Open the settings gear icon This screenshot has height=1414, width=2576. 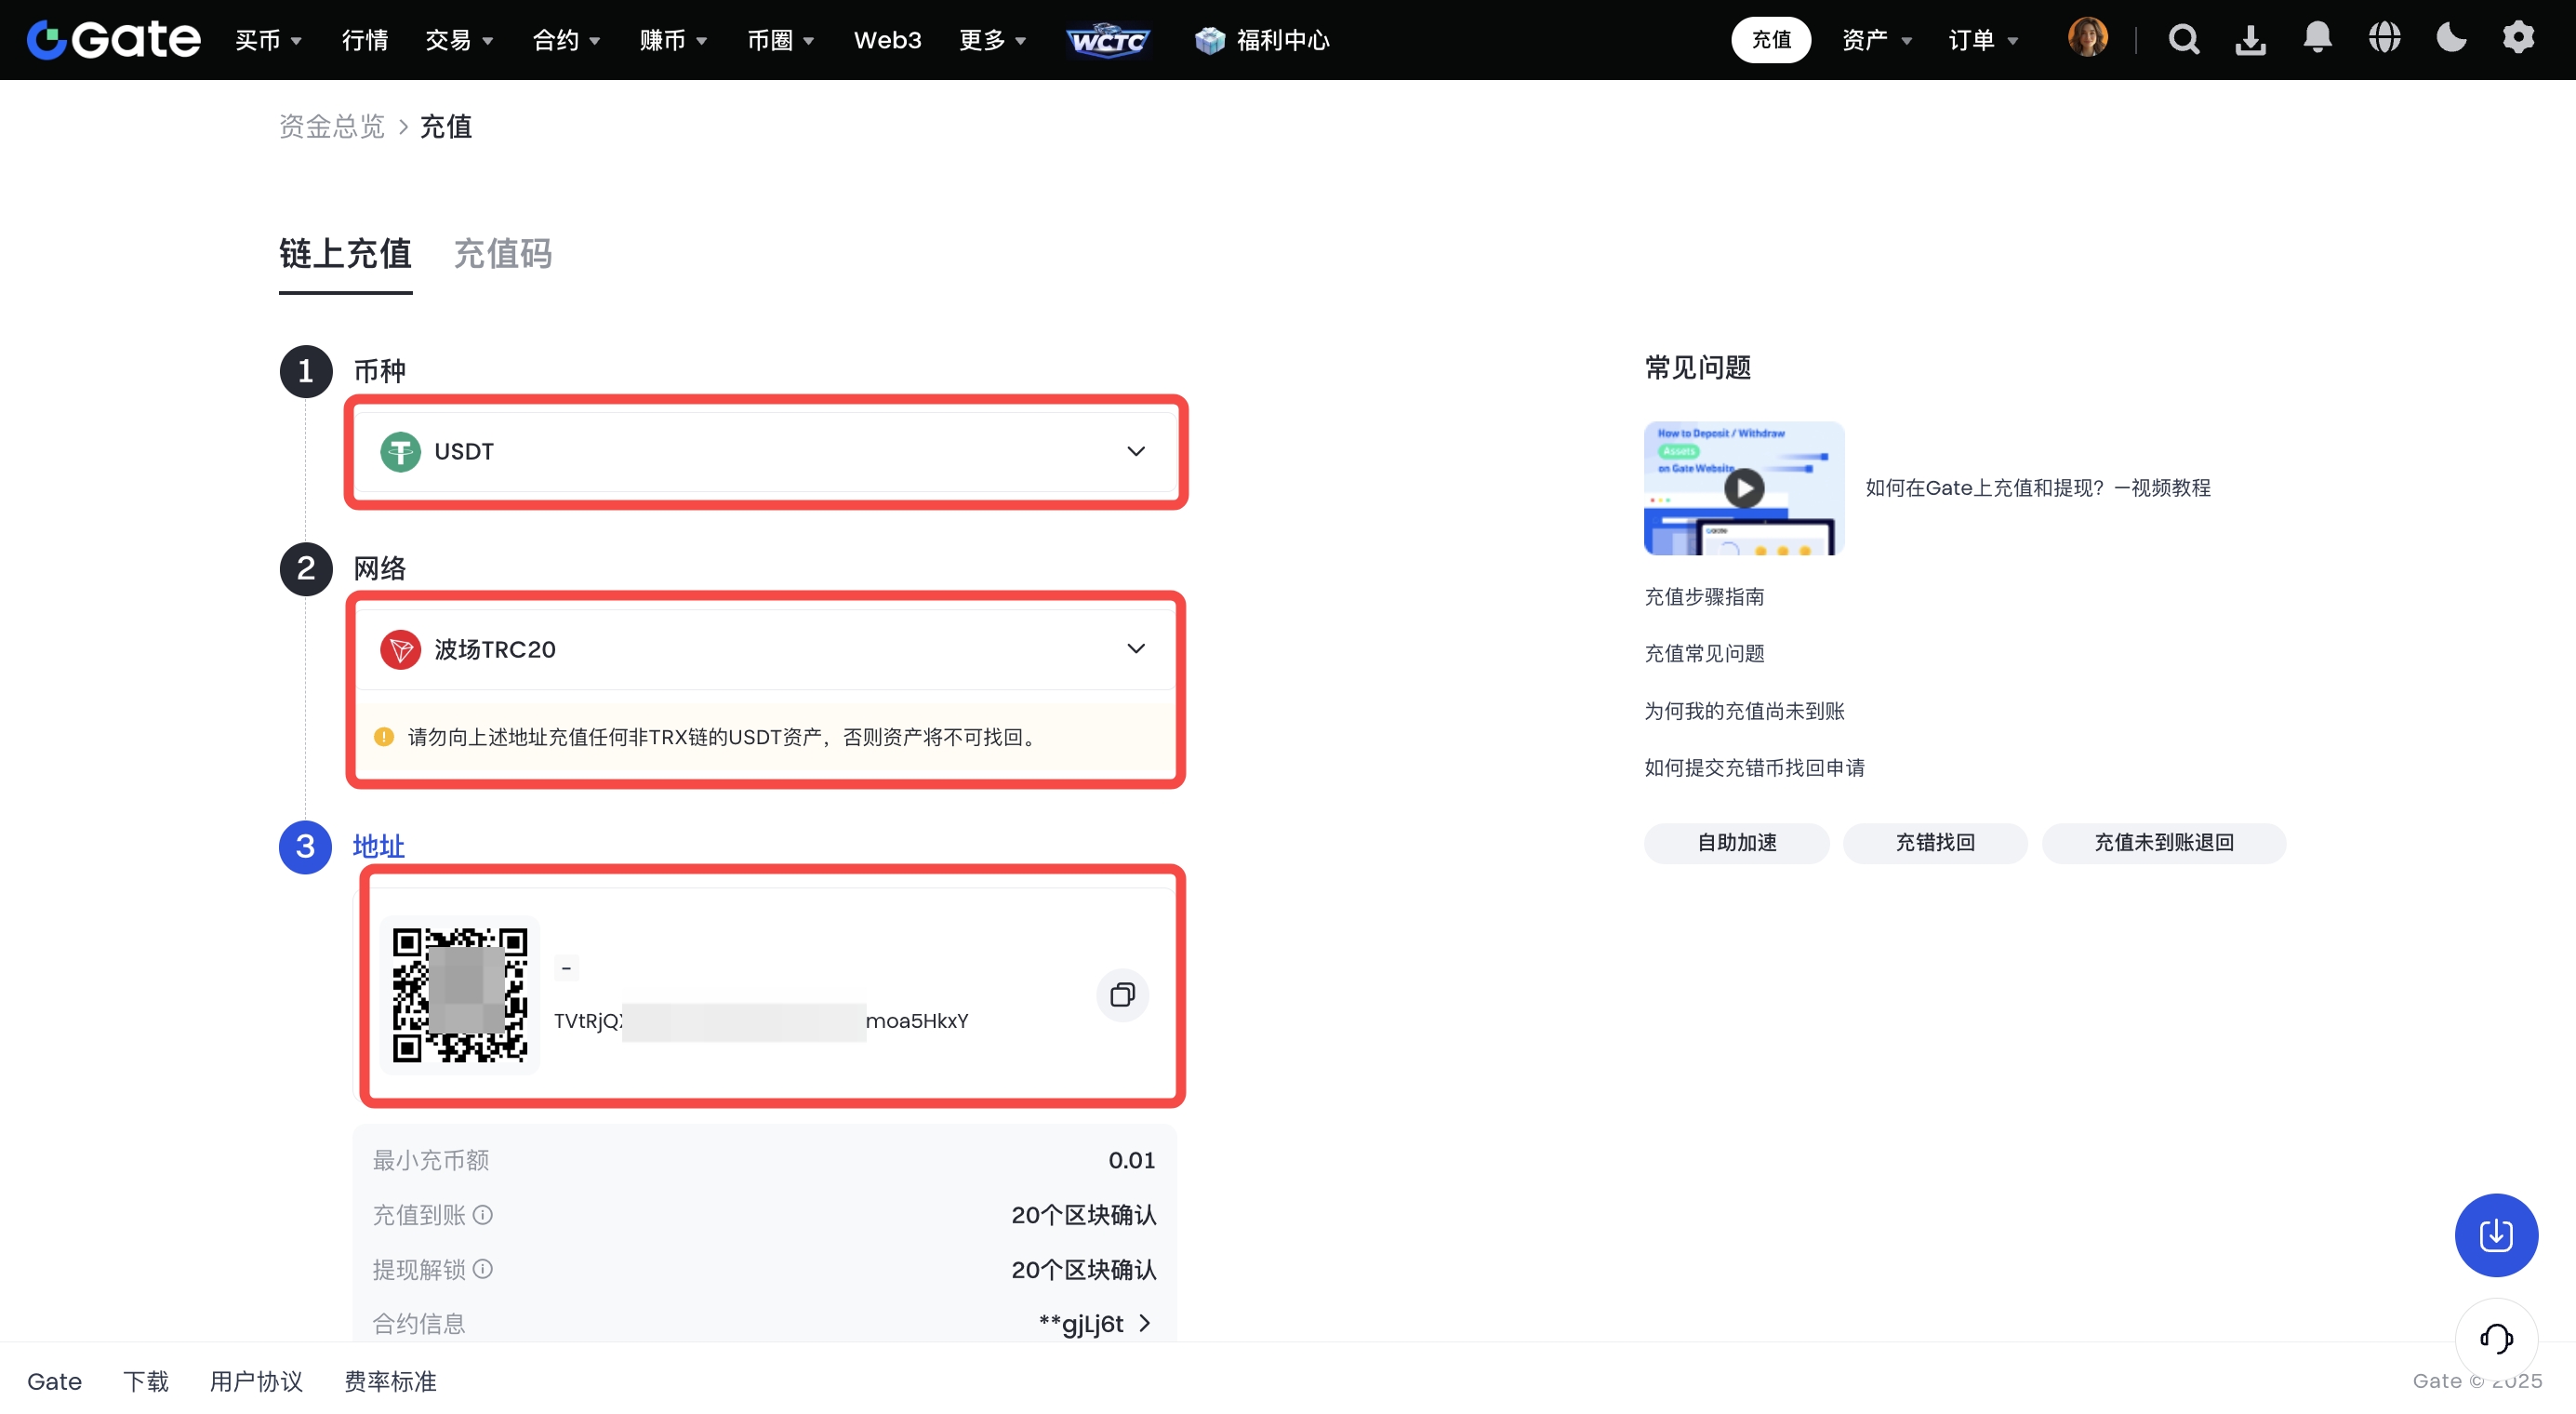pyautogui.click(x=2518, y=38)
